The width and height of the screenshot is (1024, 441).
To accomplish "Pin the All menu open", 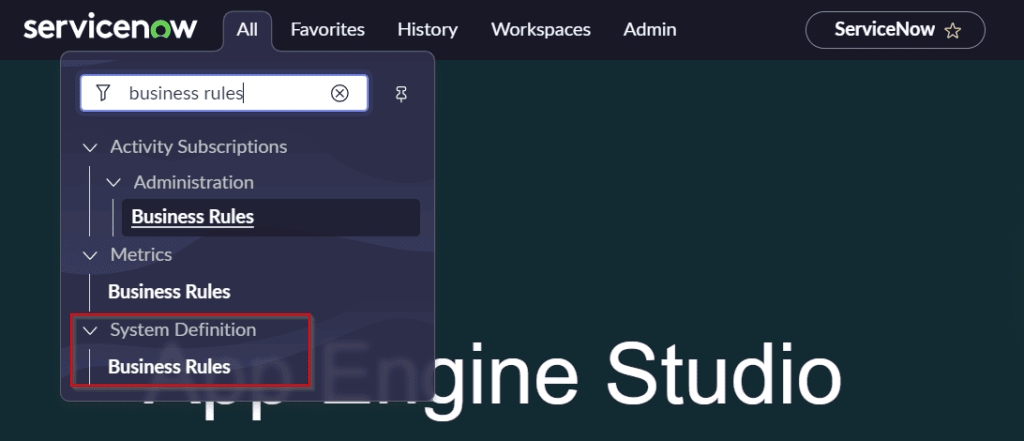I will 402,94.
